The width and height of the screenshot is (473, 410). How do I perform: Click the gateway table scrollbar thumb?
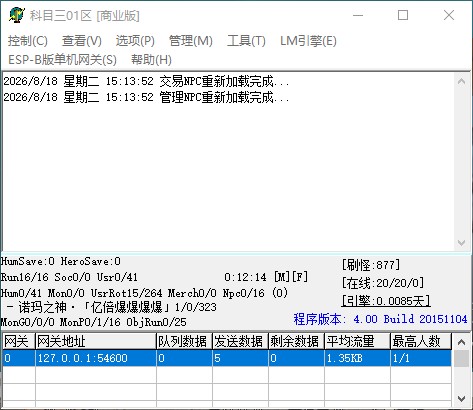462,359
